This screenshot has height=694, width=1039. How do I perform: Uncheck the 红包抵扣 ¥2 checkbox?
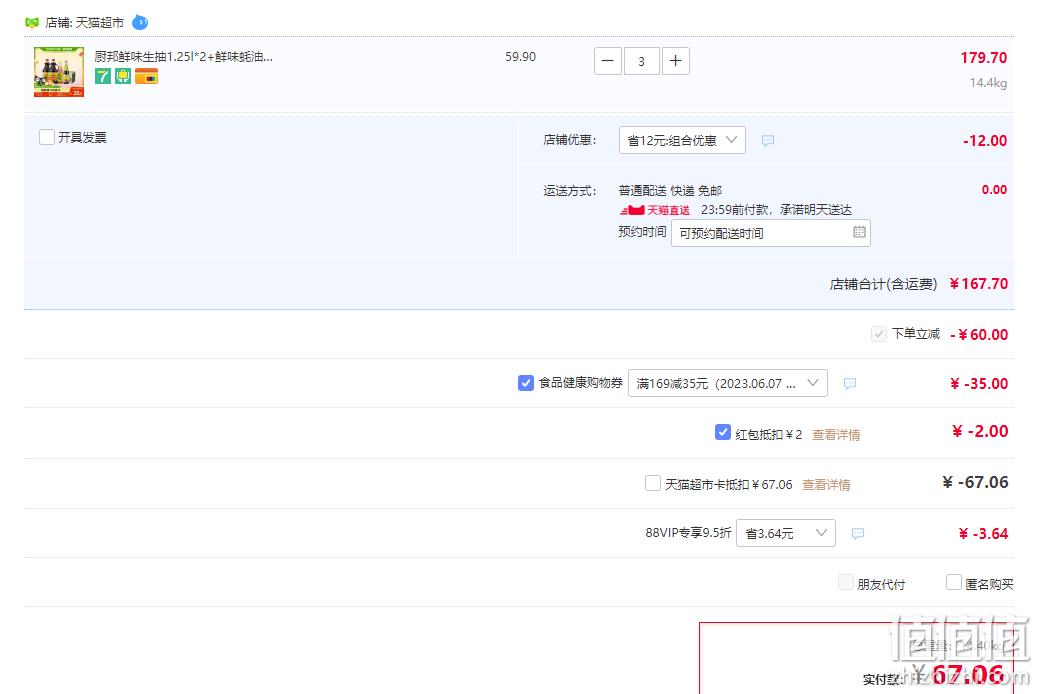pos(723,432)
